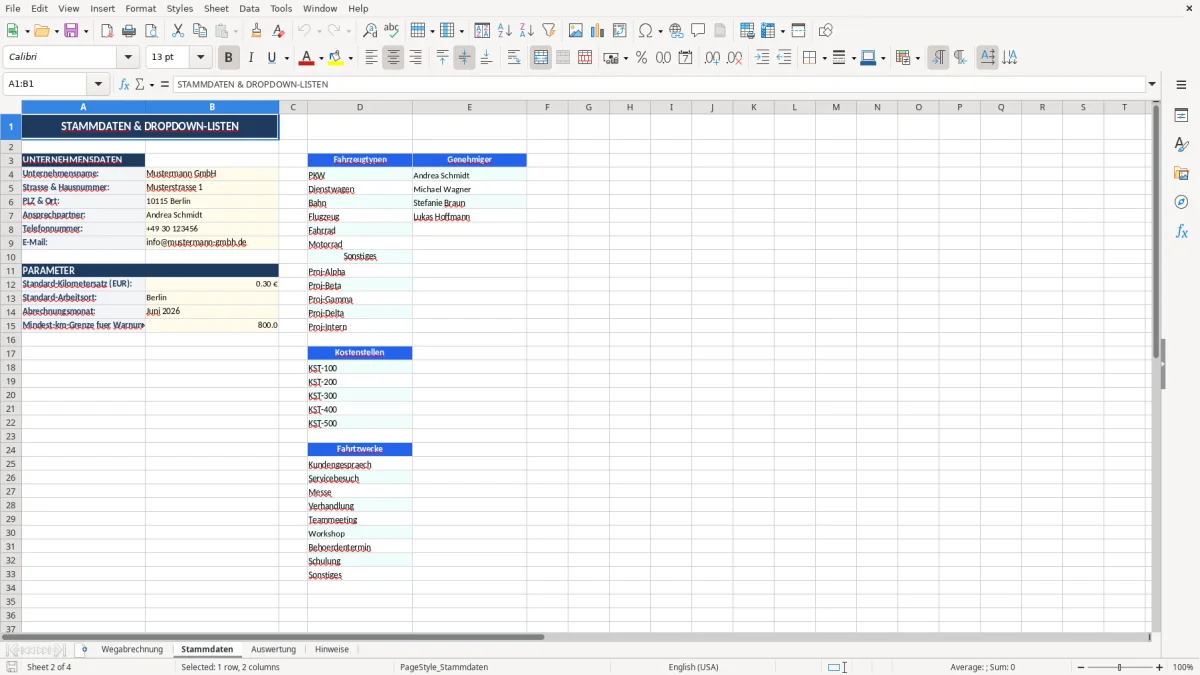Expand the Borders dropdown arrow

[823, 58]
